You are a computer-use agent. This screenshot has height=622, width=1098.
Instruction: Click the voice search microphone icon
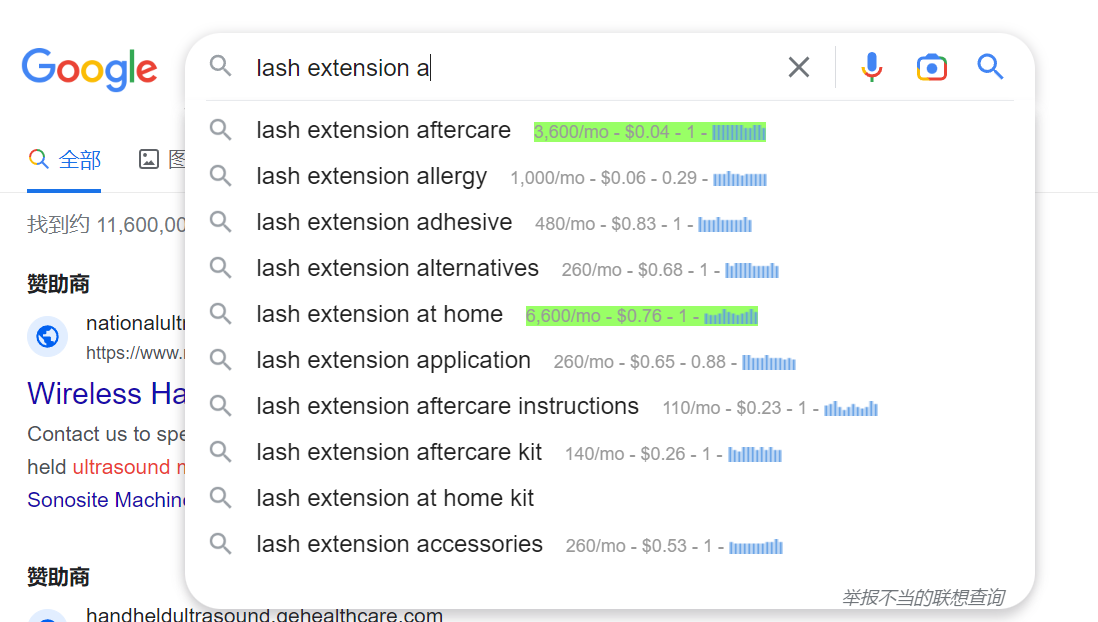[872, 67]
